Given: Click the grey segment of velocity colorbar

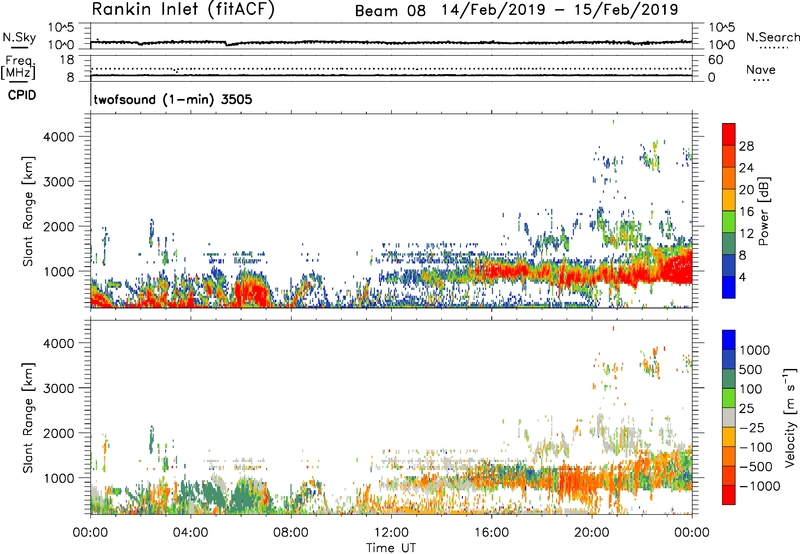Looking at the screenshot, I should click(729, 417).
